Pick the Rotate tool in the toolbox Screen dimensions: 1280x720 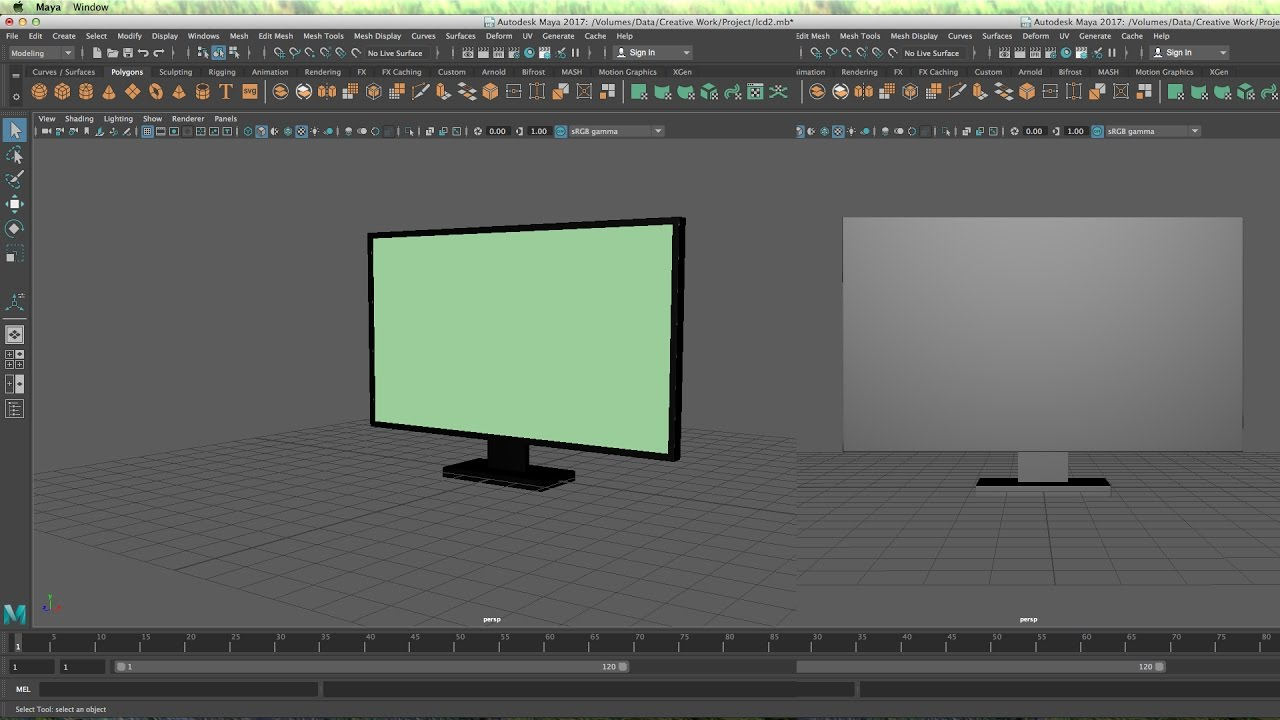click(15, 229)
